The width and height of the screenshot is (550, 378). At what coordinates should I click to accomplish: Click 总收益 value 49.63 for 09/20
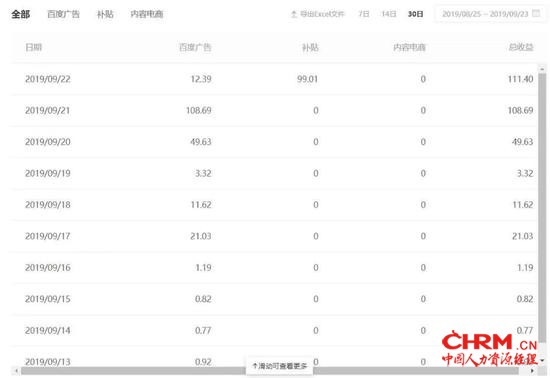click(x=523, y=142)
